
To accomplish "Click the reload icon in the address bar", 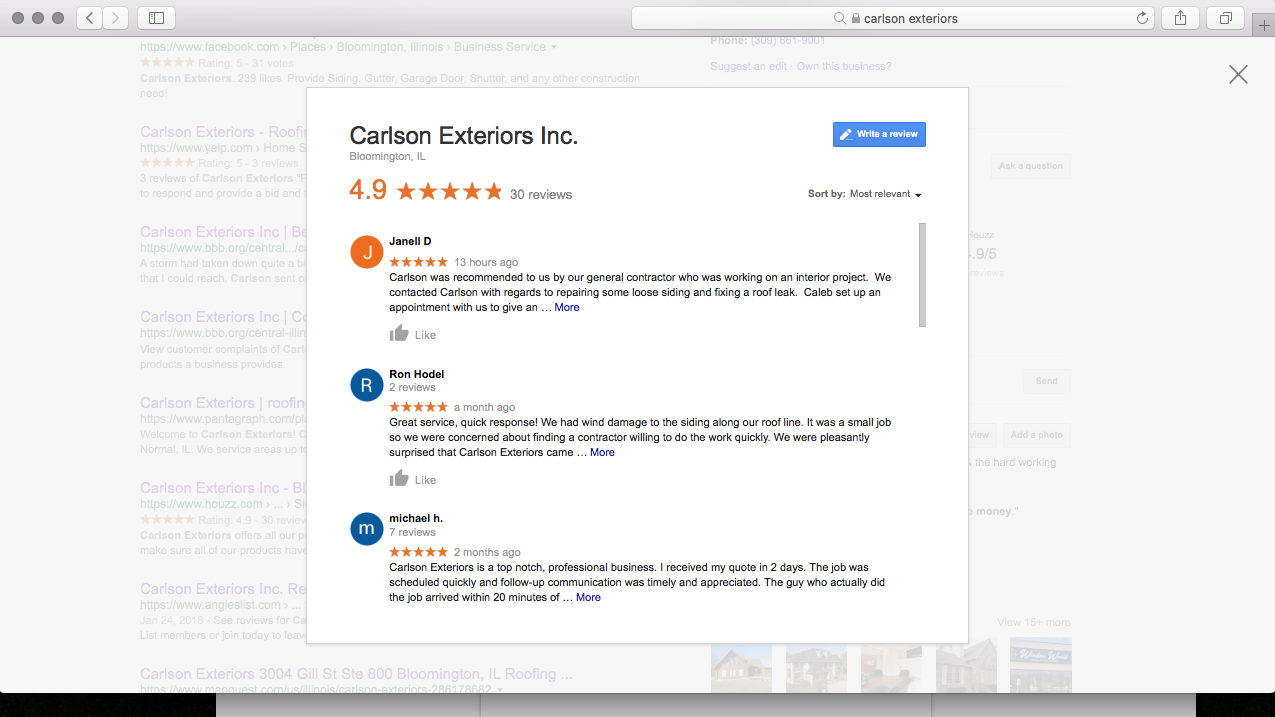I will point(1142,17).
